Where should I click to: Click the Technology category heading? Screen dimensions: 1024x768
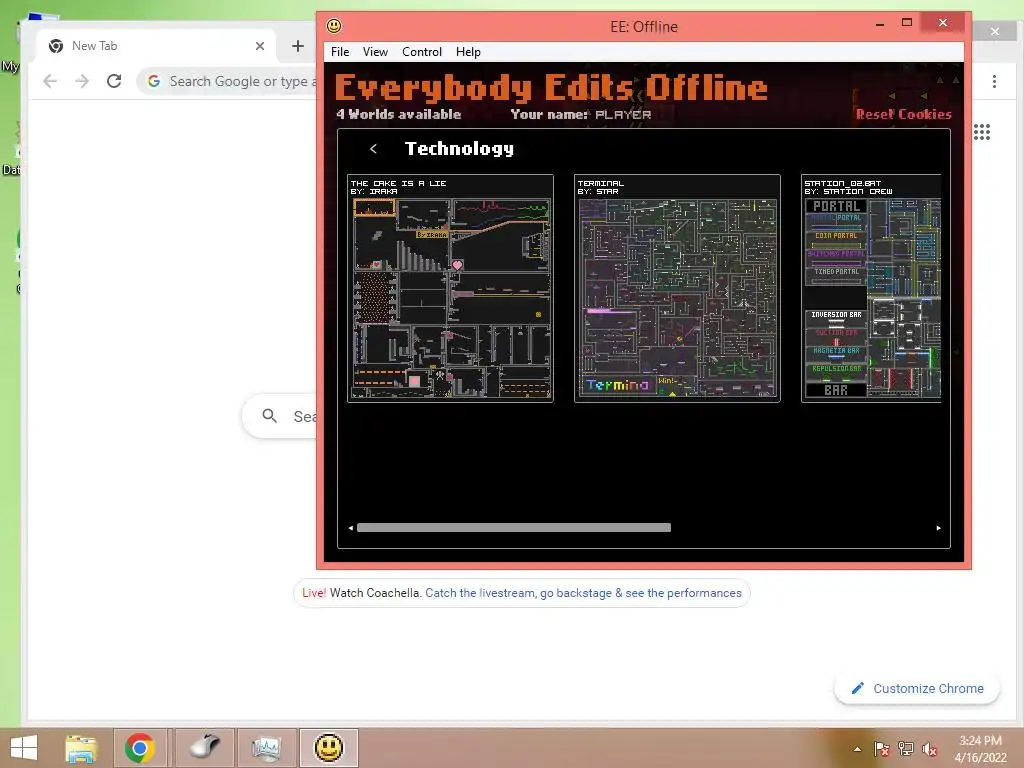coord(459,149)
